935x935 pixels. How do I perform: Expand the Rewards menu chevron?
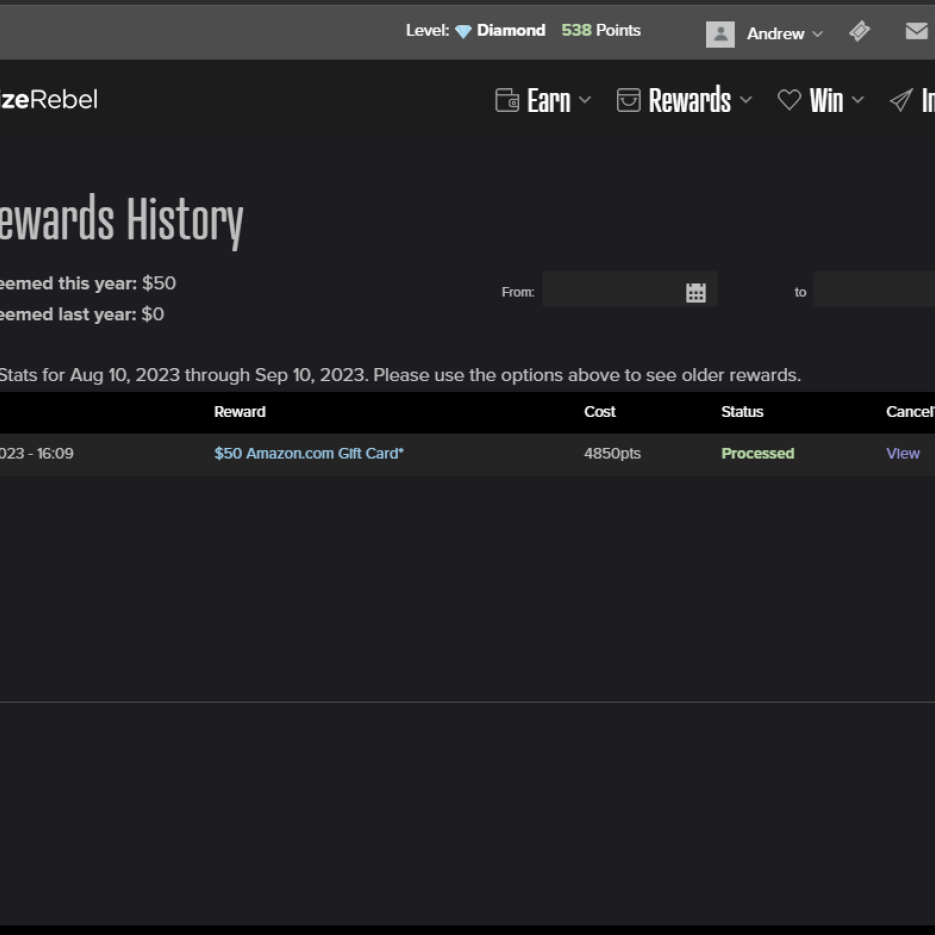pyautogui.click(x=745, y=100)
